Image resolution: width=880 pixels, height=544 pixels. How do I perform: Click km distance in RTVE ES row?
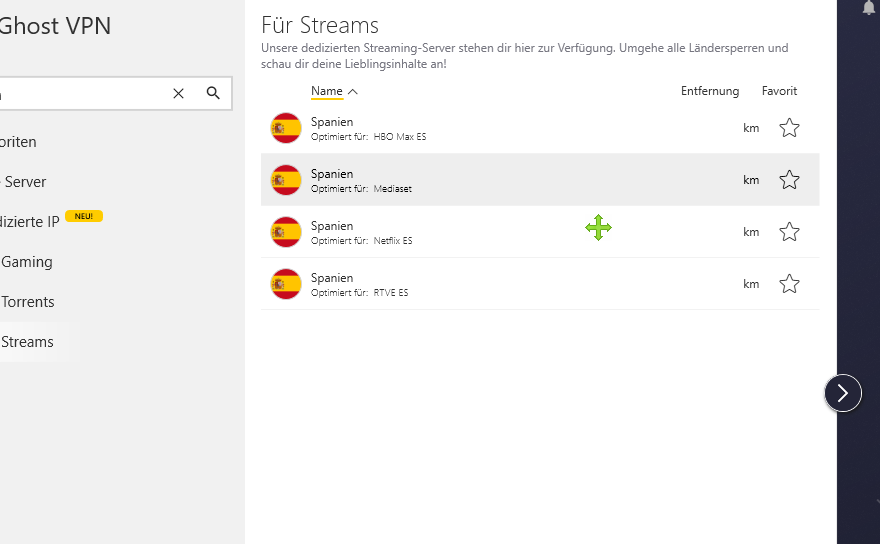click(x=751, y=284)
